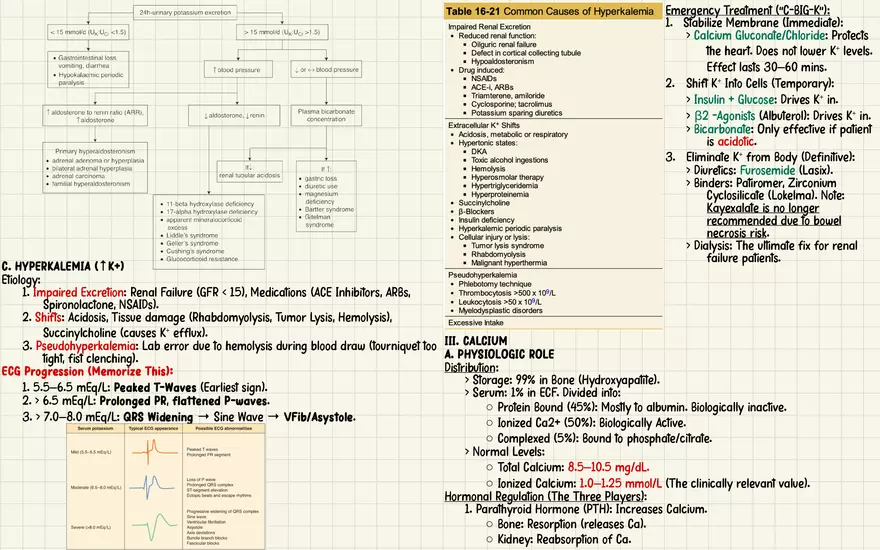Click the '↑ blood pressure' flowchart box

point(238,70)
